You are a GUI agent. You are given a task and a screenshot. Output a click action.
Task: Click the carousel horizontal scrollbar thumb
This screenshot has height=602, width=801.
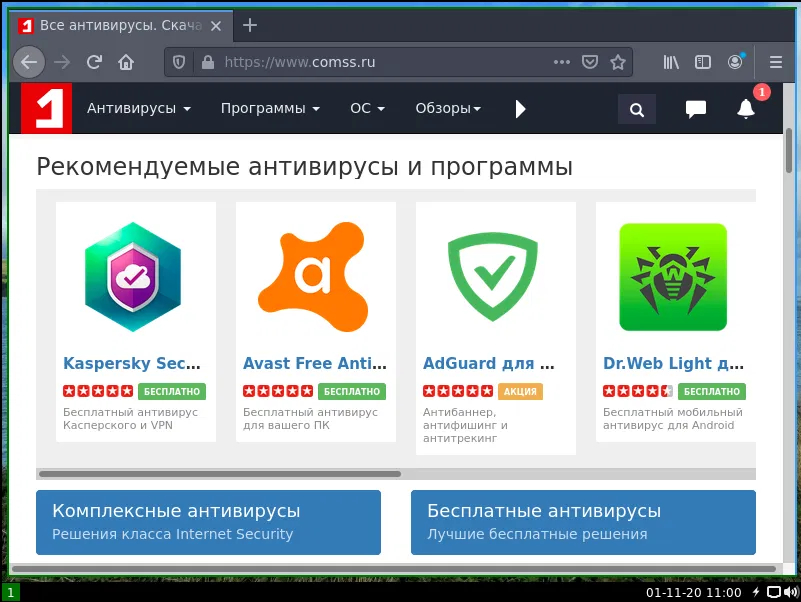[220, 474]
